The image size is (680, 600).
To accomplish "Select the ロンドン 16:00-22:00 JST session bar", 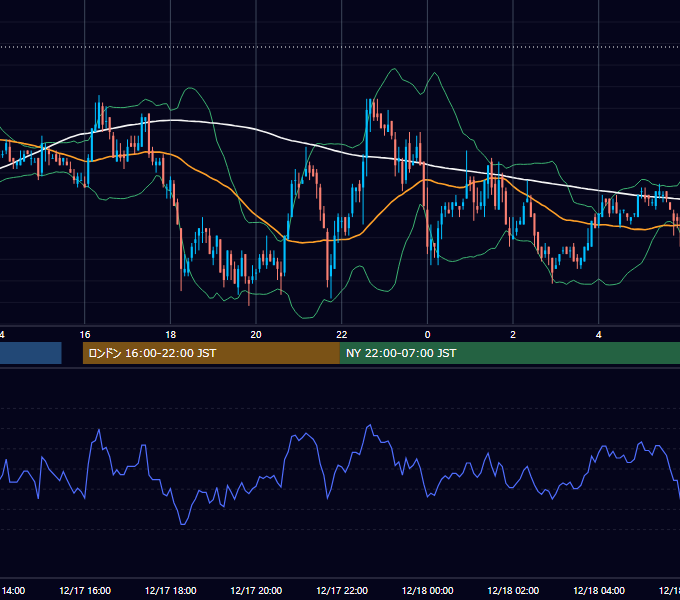I will click(x=211, y=353).
